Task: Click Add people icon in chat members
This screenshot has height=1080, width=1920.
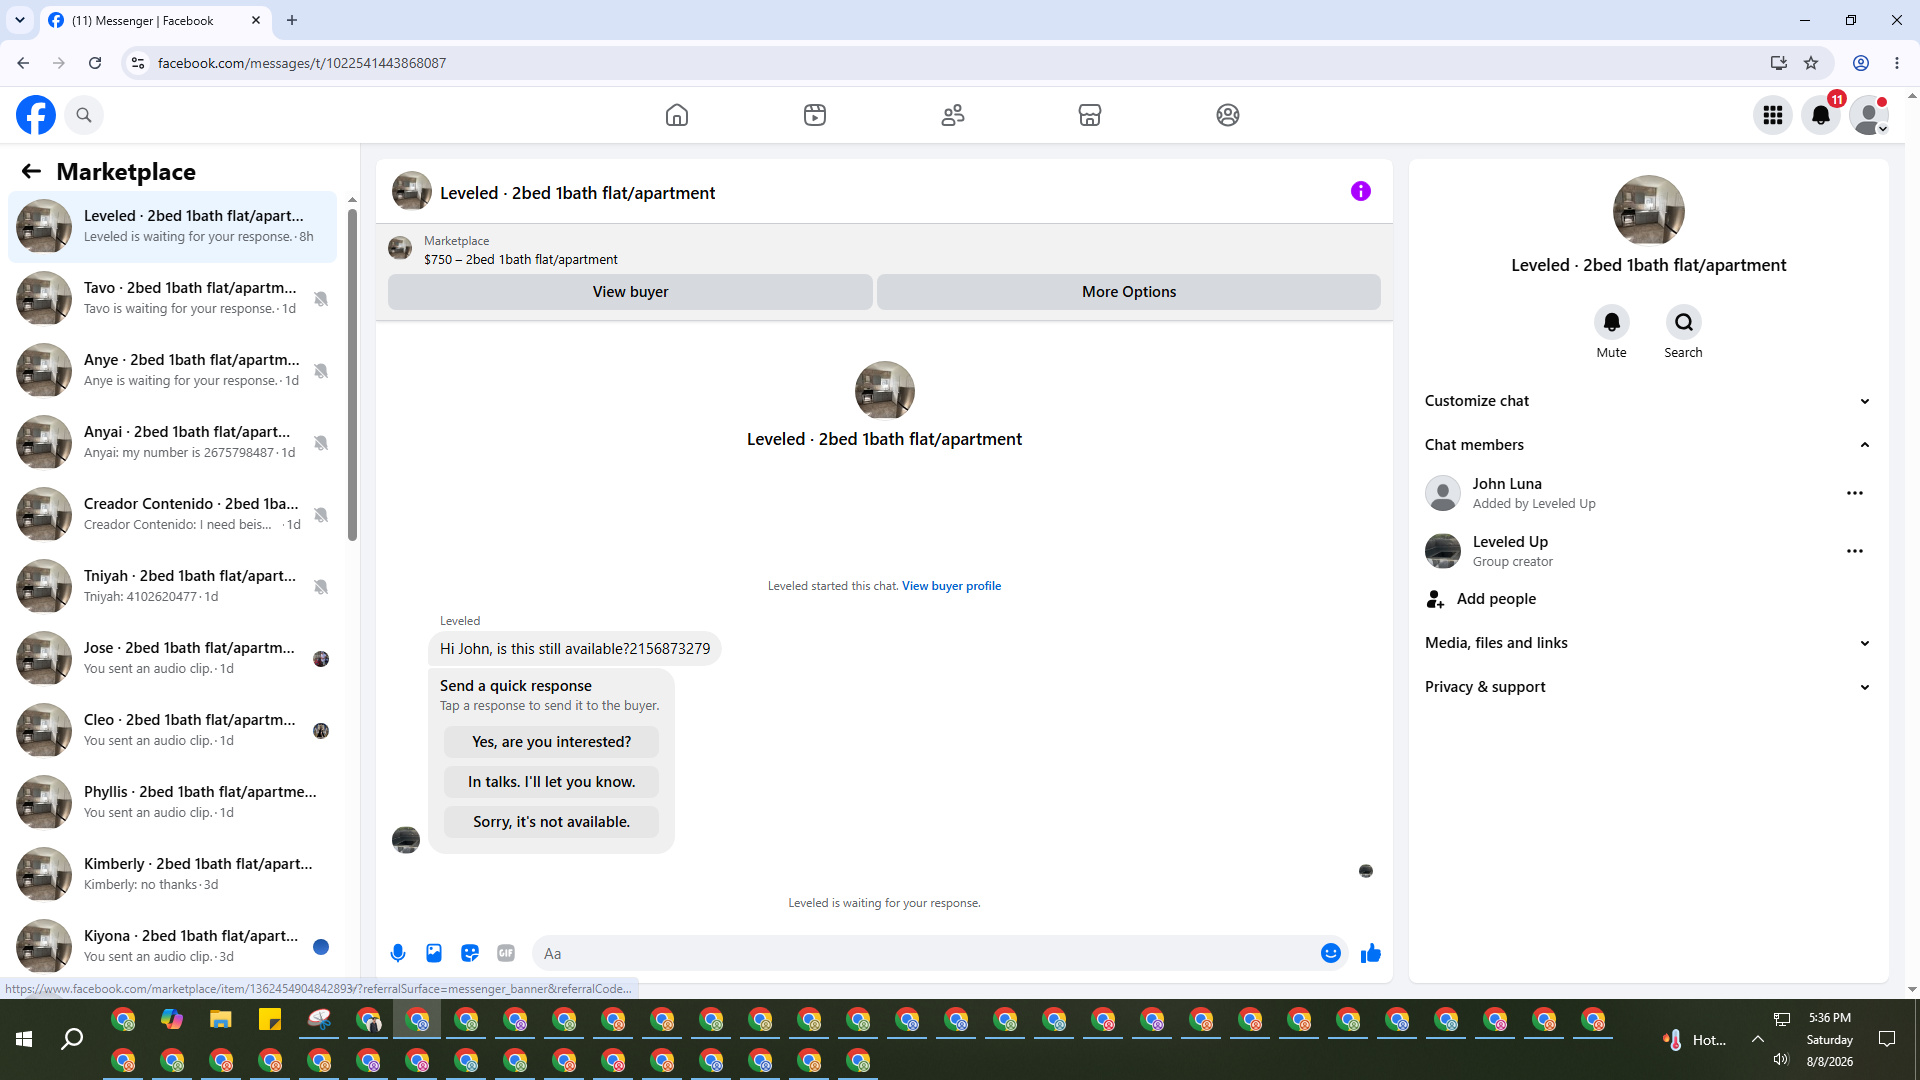Action: (1436, 599)
